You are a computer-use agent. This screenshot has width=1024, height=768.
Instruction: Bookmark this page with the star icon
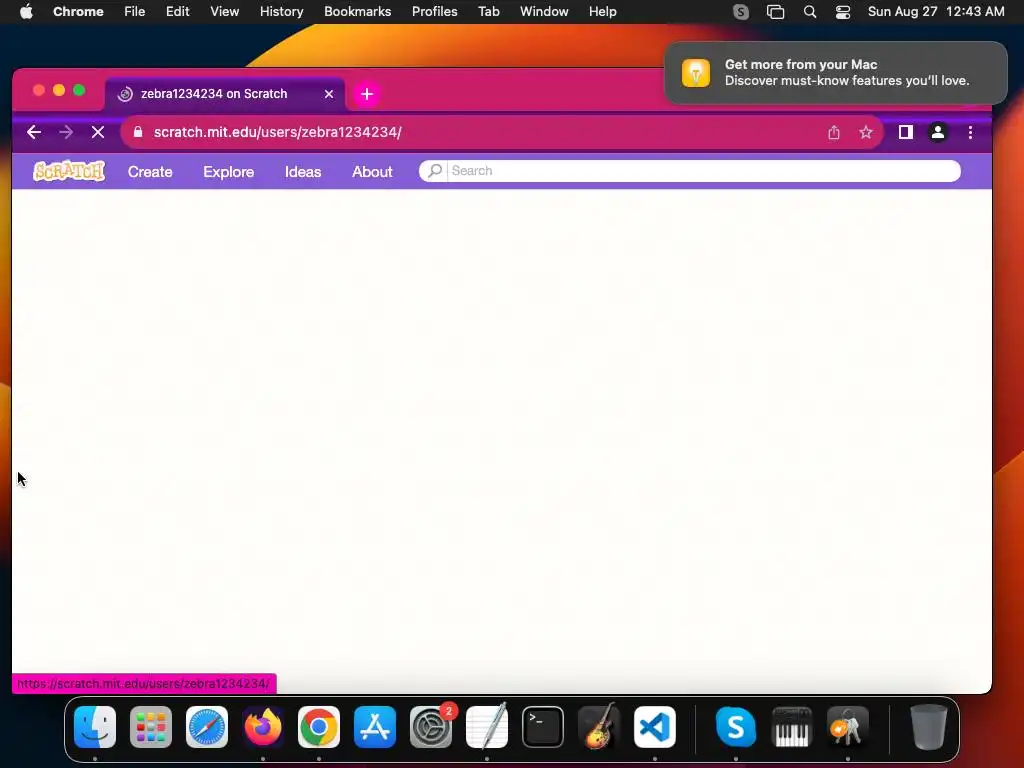tap(866, 133)
